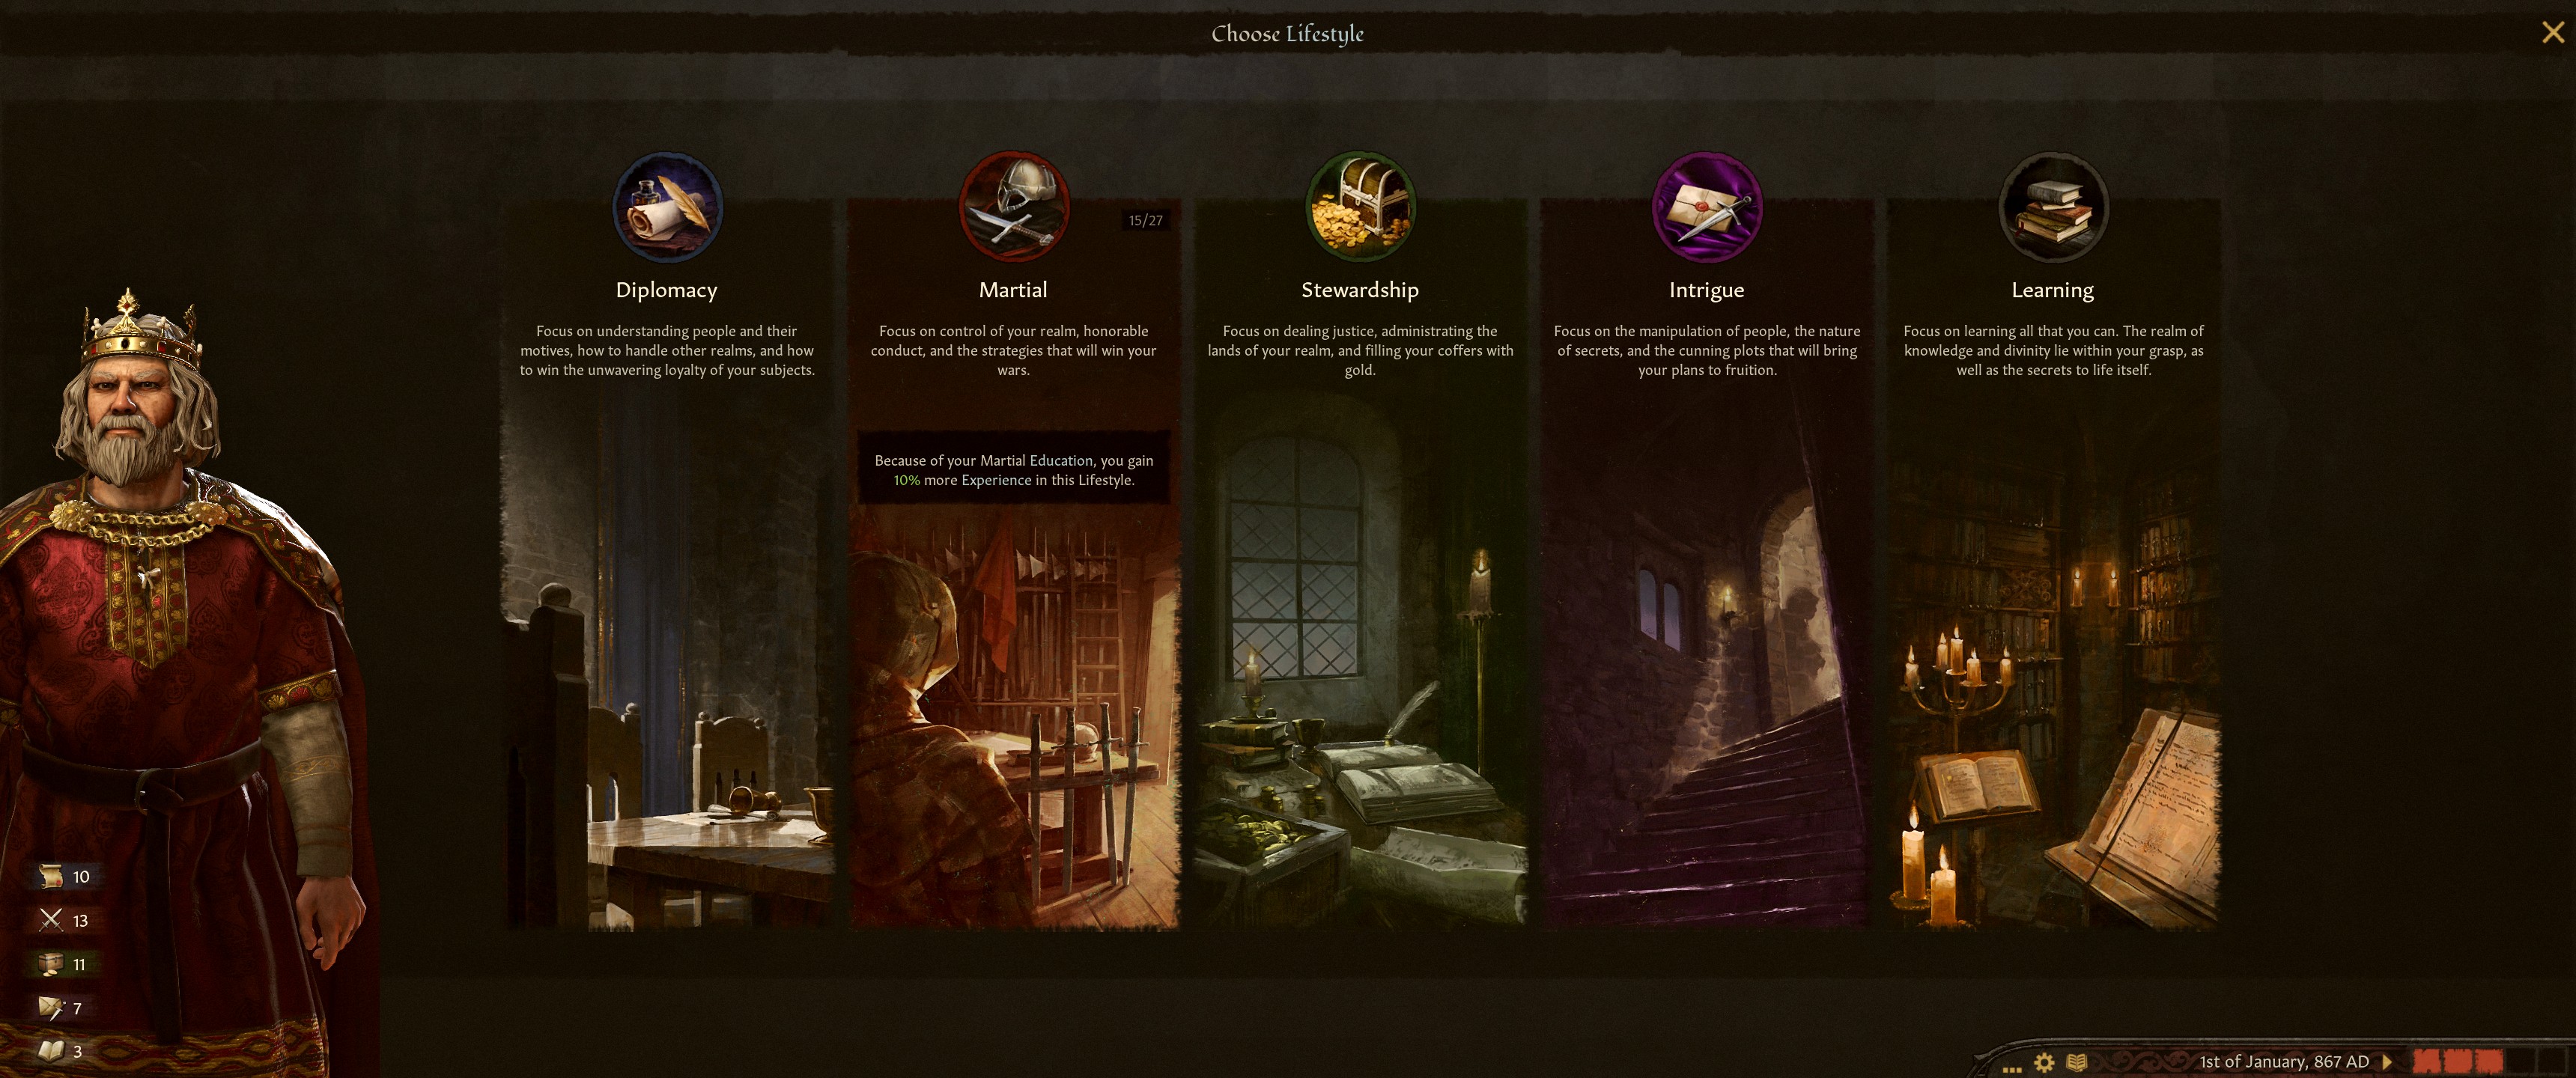This screenshot has width=2576, height=1078.
Task: Click the Diplomacy skill value 10
Action: 81,877
